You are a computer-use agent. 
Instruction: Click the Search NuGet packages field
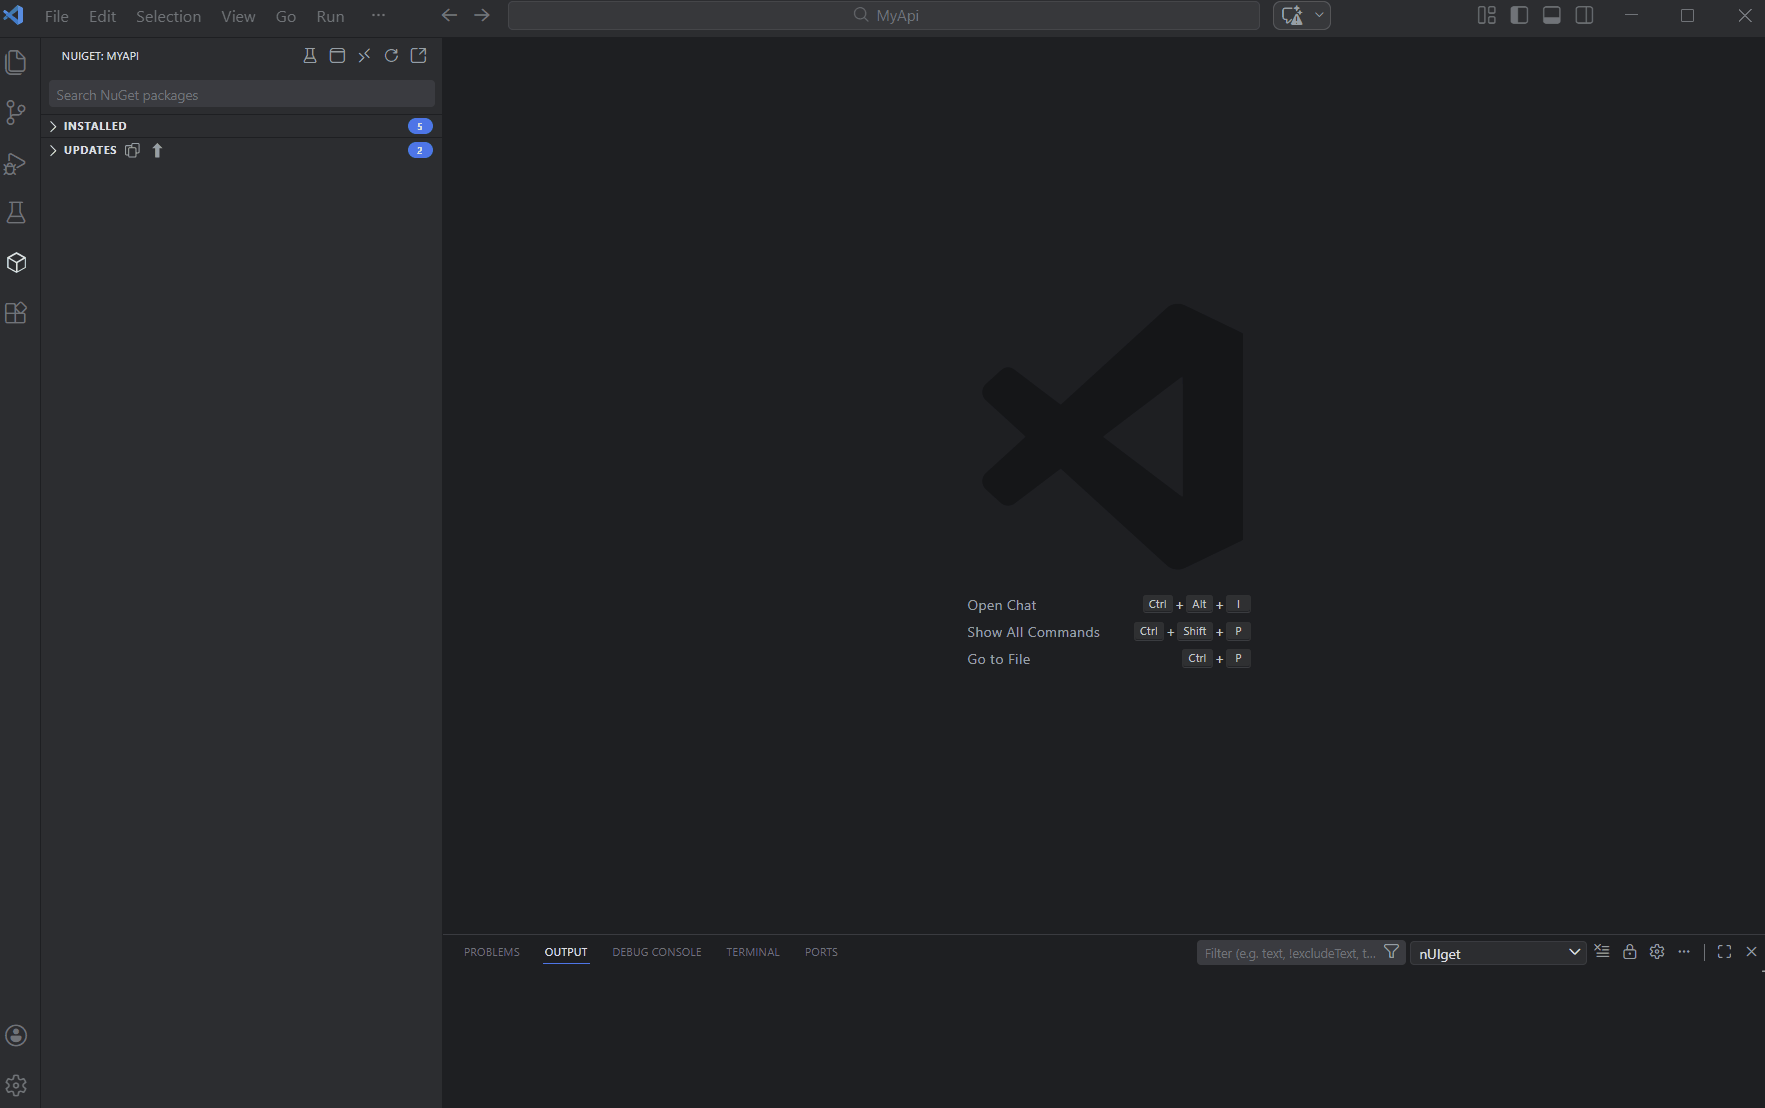(242, 95)
